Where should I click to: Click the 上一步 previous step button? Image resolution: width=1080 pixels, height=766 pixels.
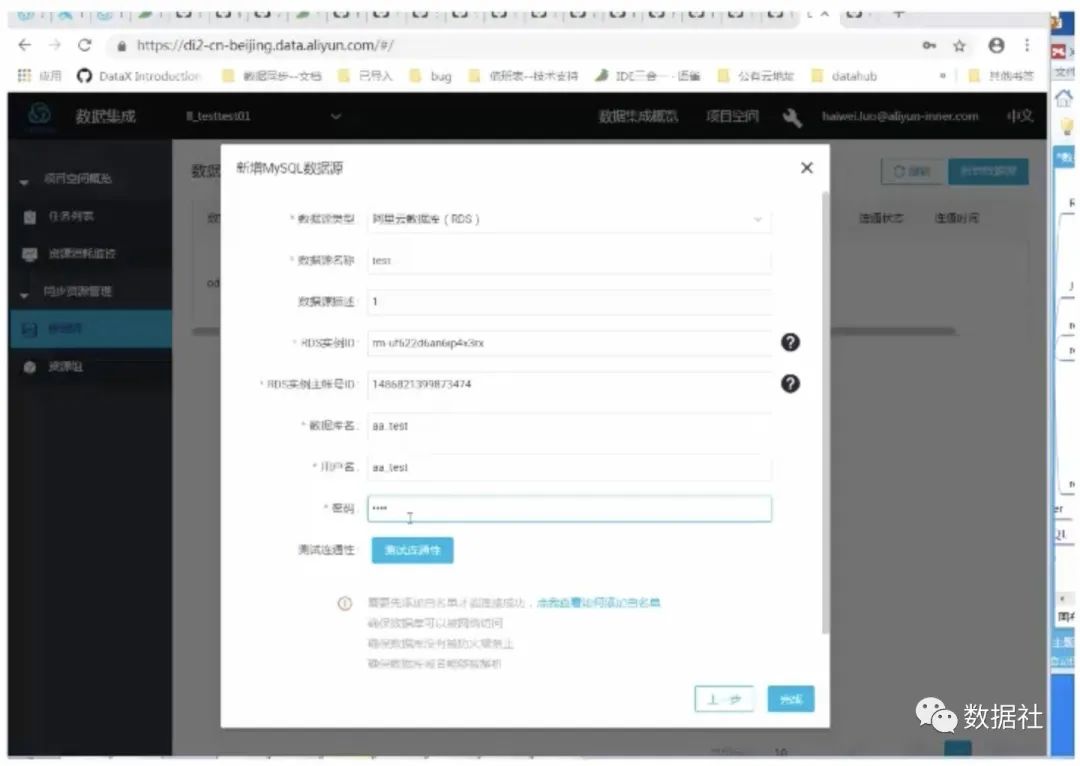click(x=724, y=699)
